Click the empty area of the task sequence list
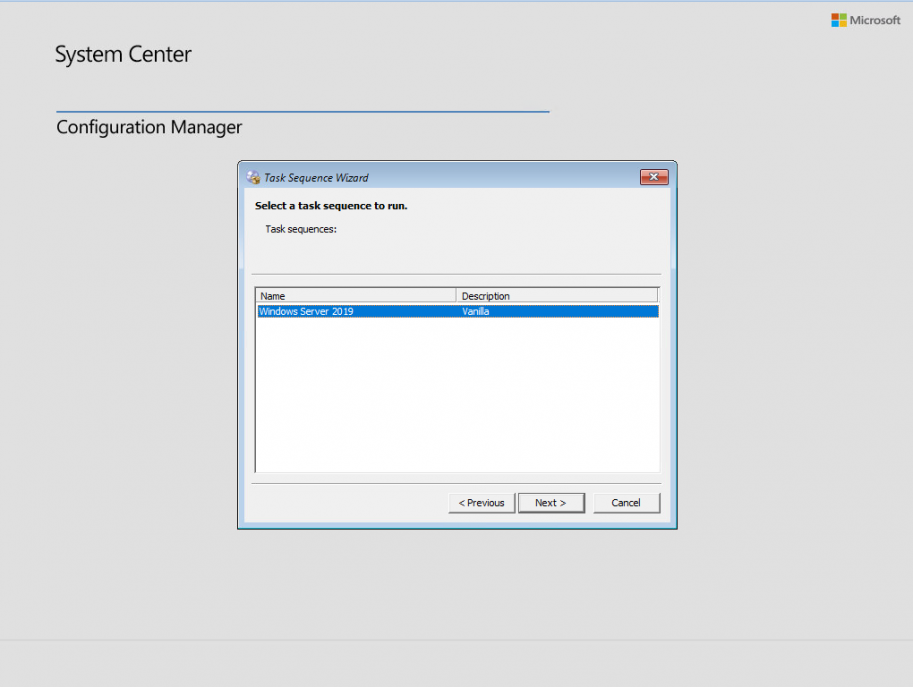 [x=455, y=400]
